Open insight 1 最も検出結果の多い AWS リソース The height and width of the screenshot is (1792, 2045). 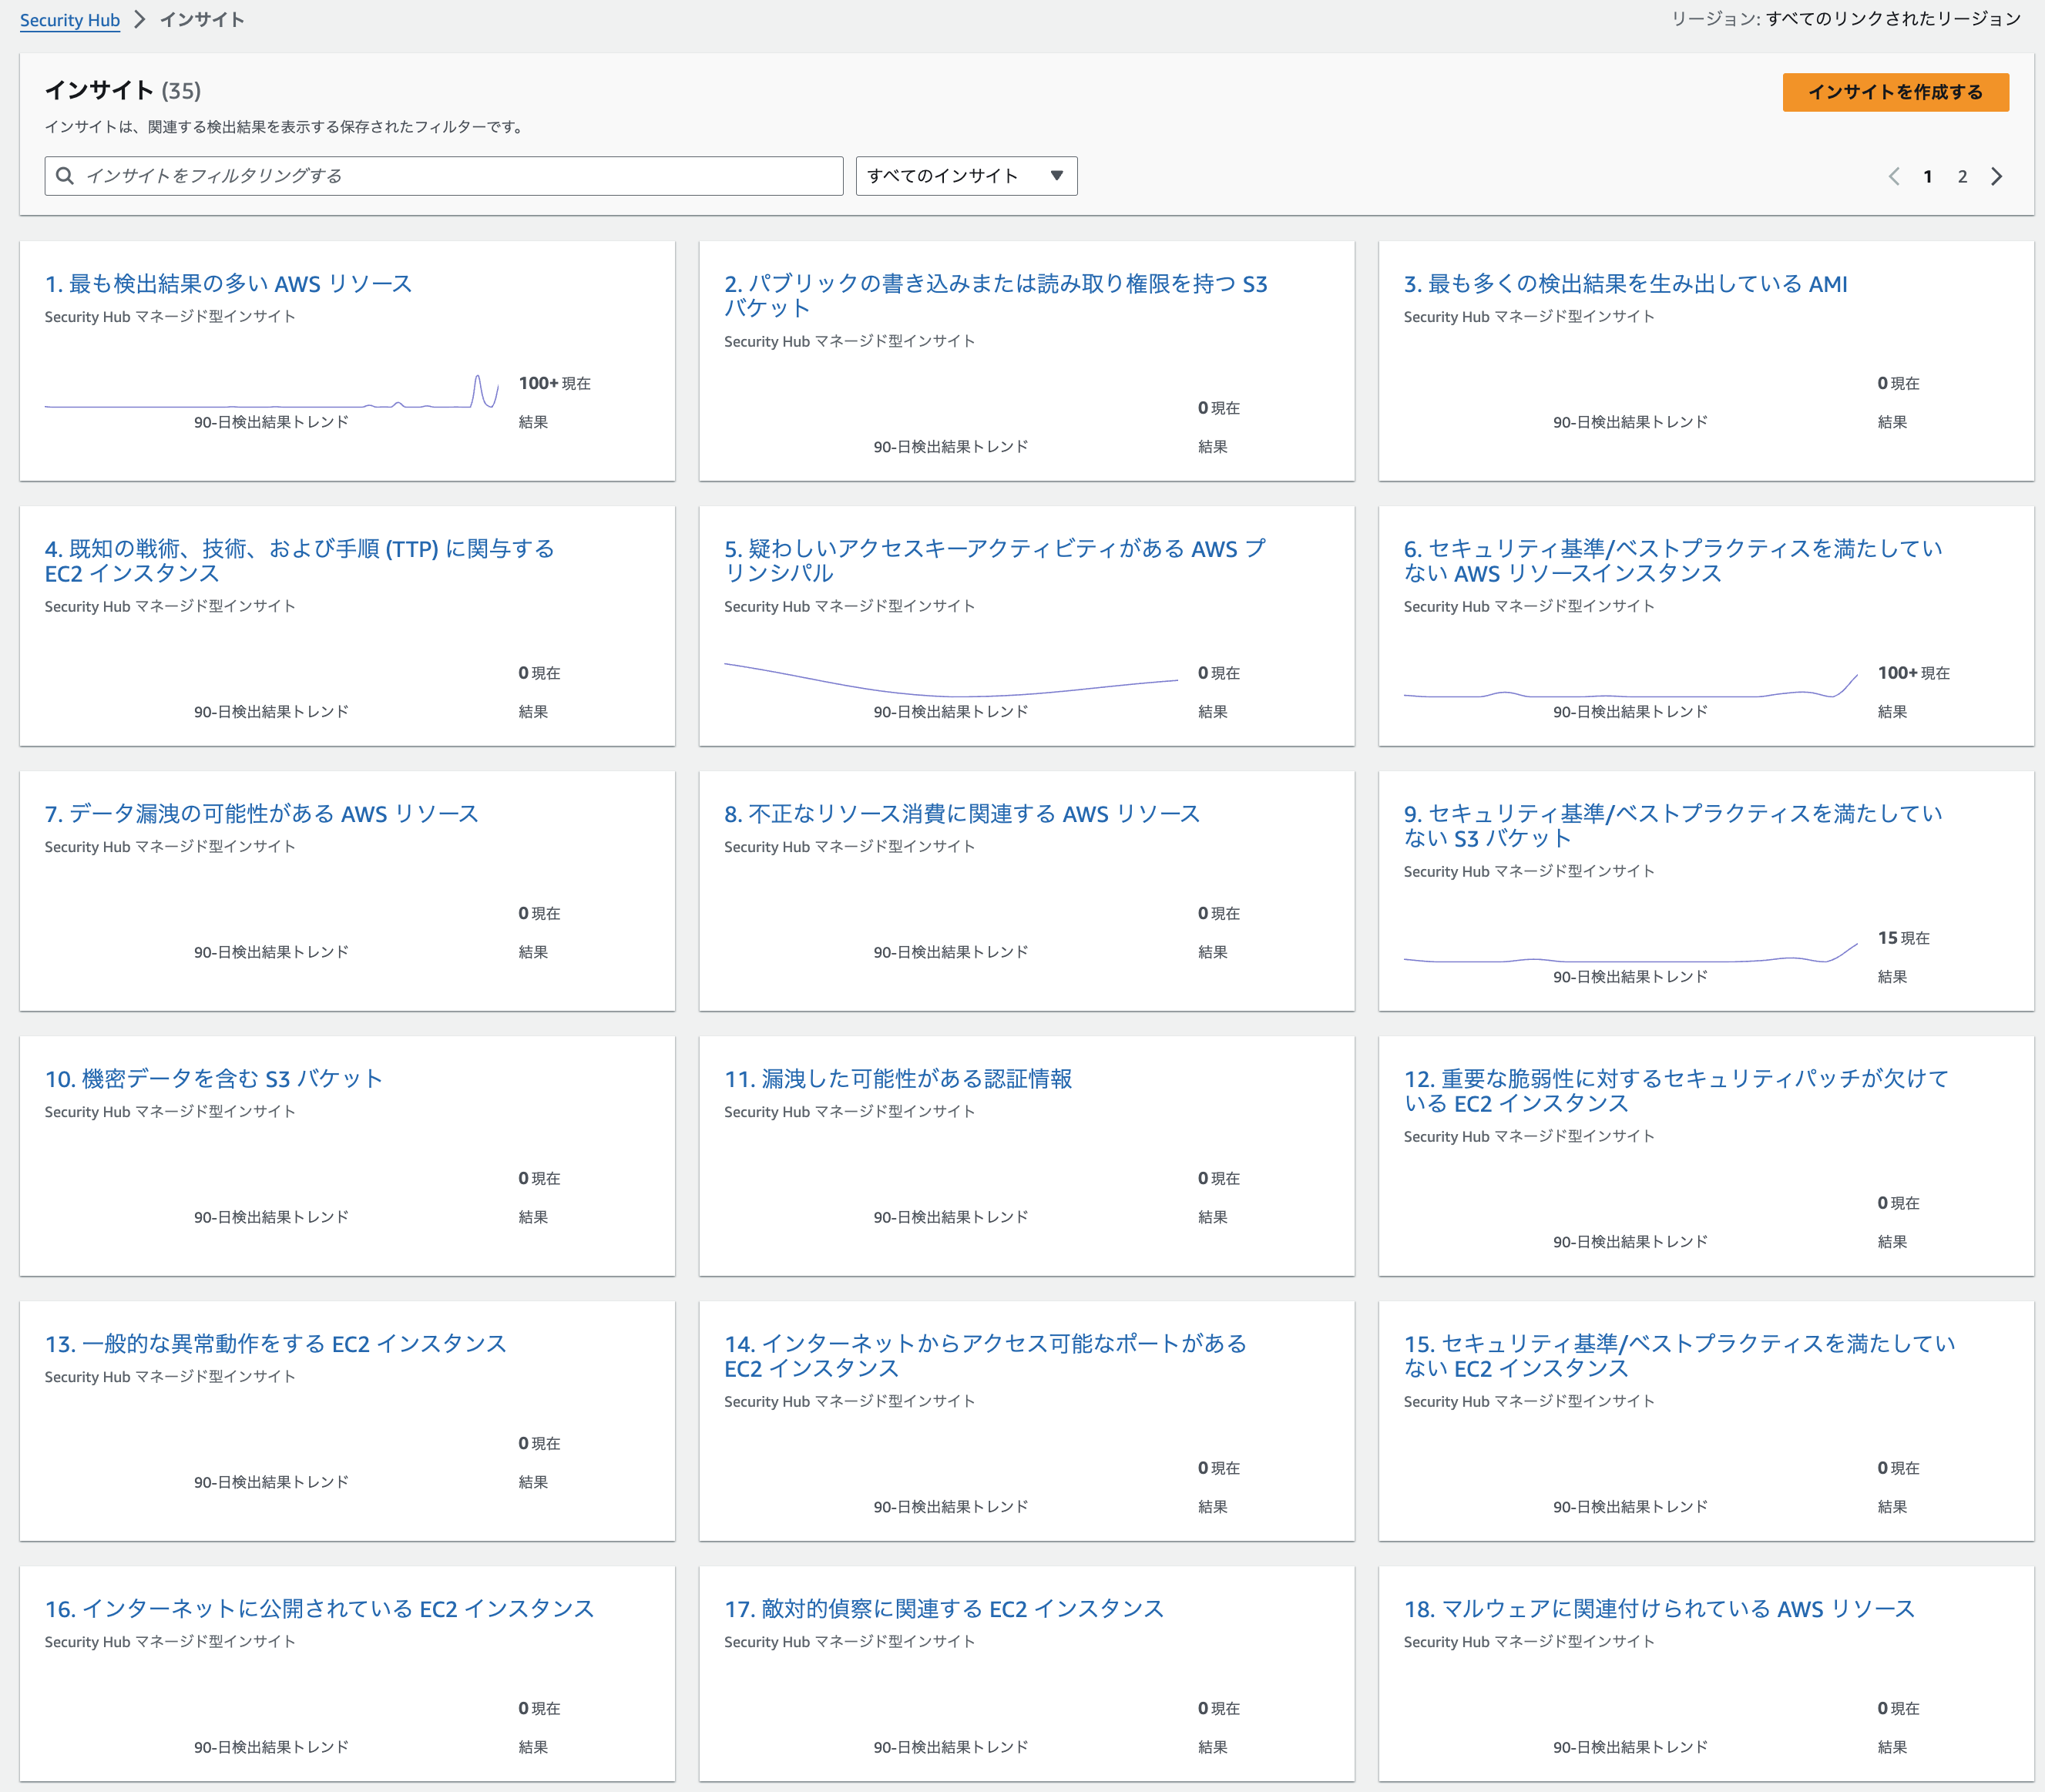(x=228, y=284)
